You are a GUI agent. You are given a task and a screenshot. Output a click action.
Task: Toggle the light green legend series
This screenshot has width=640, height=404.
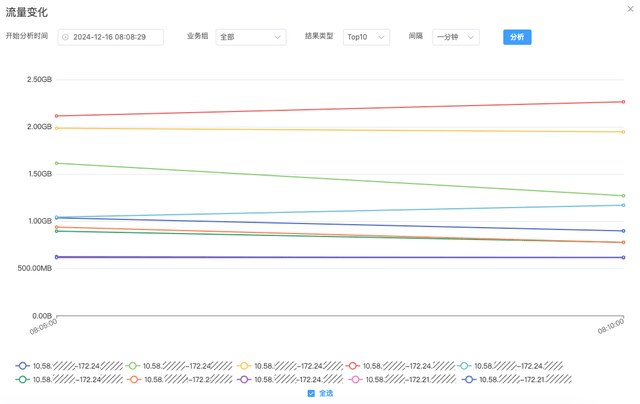(x=179, y=366)
